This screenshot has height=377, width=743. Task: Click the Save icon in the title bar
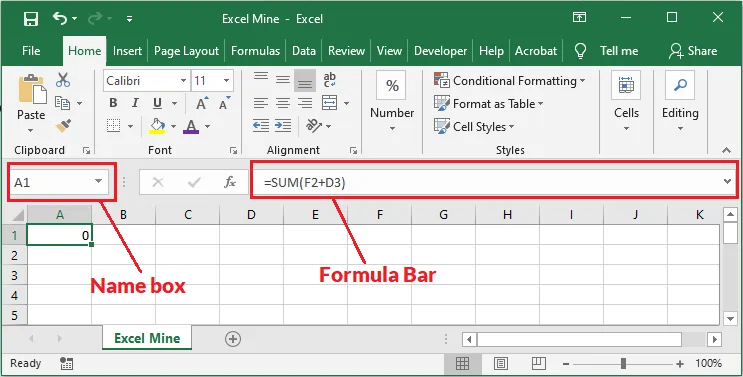click(x=31, y=19)
